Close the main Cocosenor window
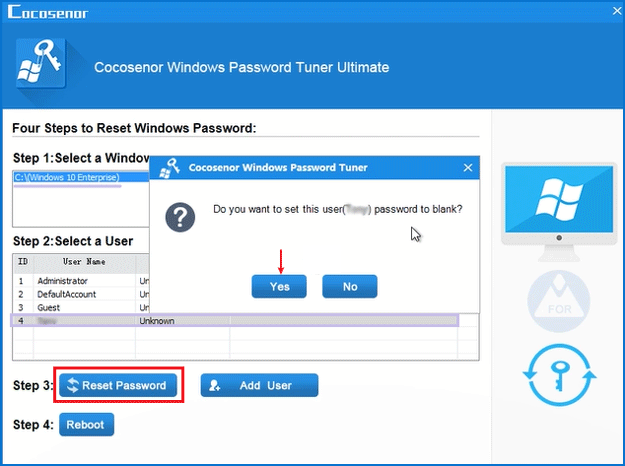This screenshot has height=466, width=625. (617, 11)
